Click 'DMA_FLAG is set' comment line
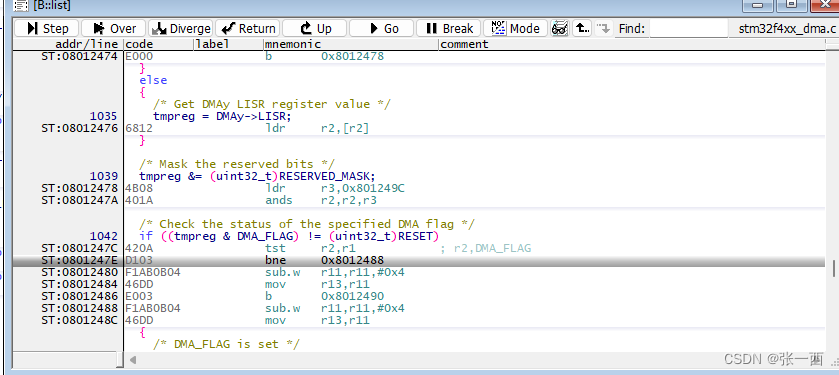Image resolution: width=839 pixels, height=375 pixels. 226,344
